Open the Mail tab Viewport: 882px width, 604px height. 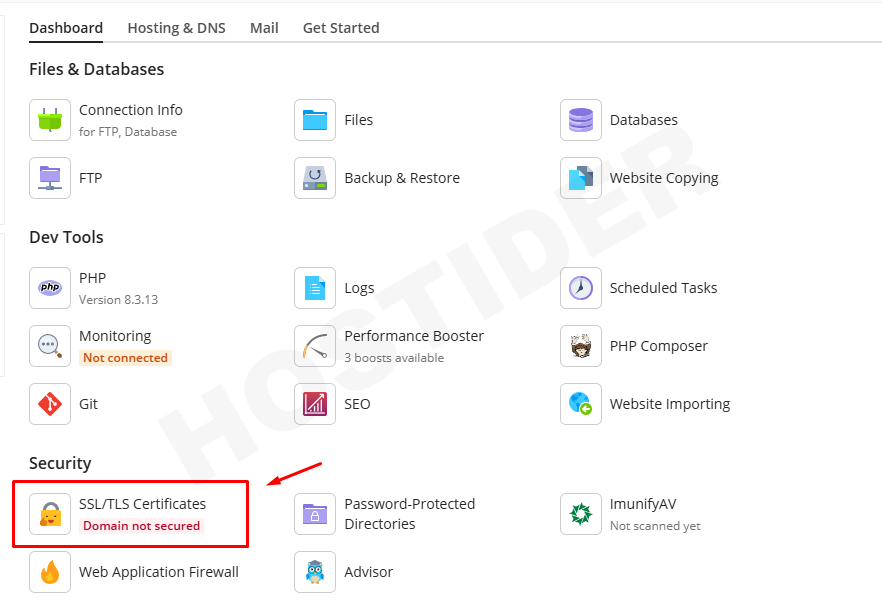coord(264,28)
